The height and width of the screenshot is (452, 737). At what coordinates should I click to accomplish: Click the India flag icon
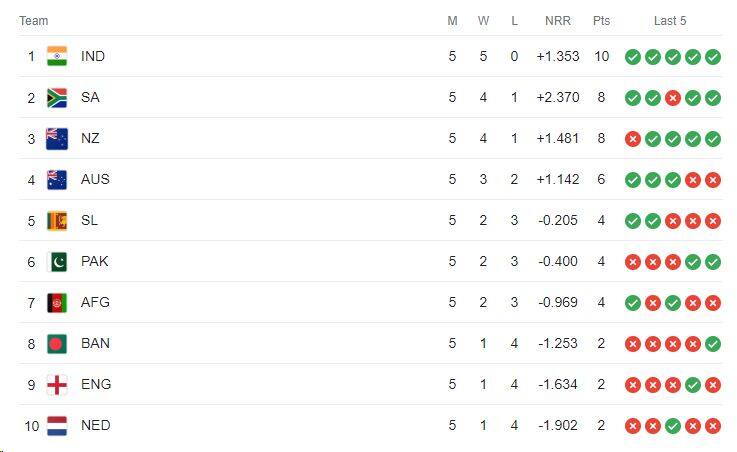tap(57, 56)
